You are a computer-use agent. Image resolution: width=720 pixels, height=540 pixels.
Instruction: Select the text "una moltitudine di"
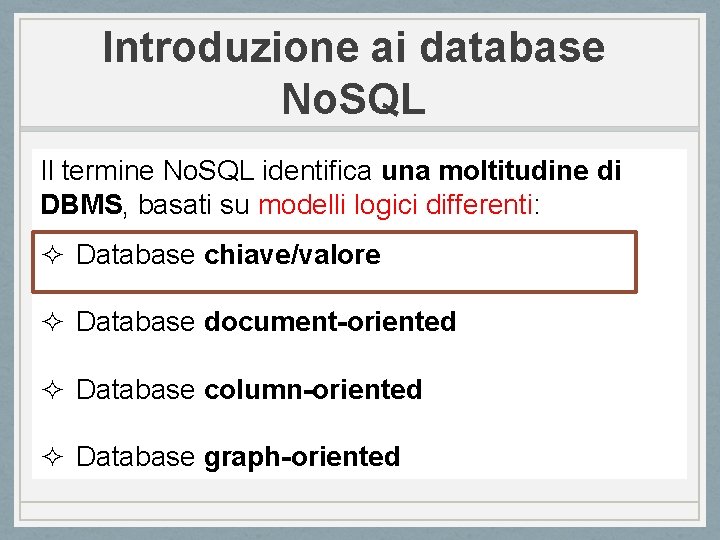(501, 170)
